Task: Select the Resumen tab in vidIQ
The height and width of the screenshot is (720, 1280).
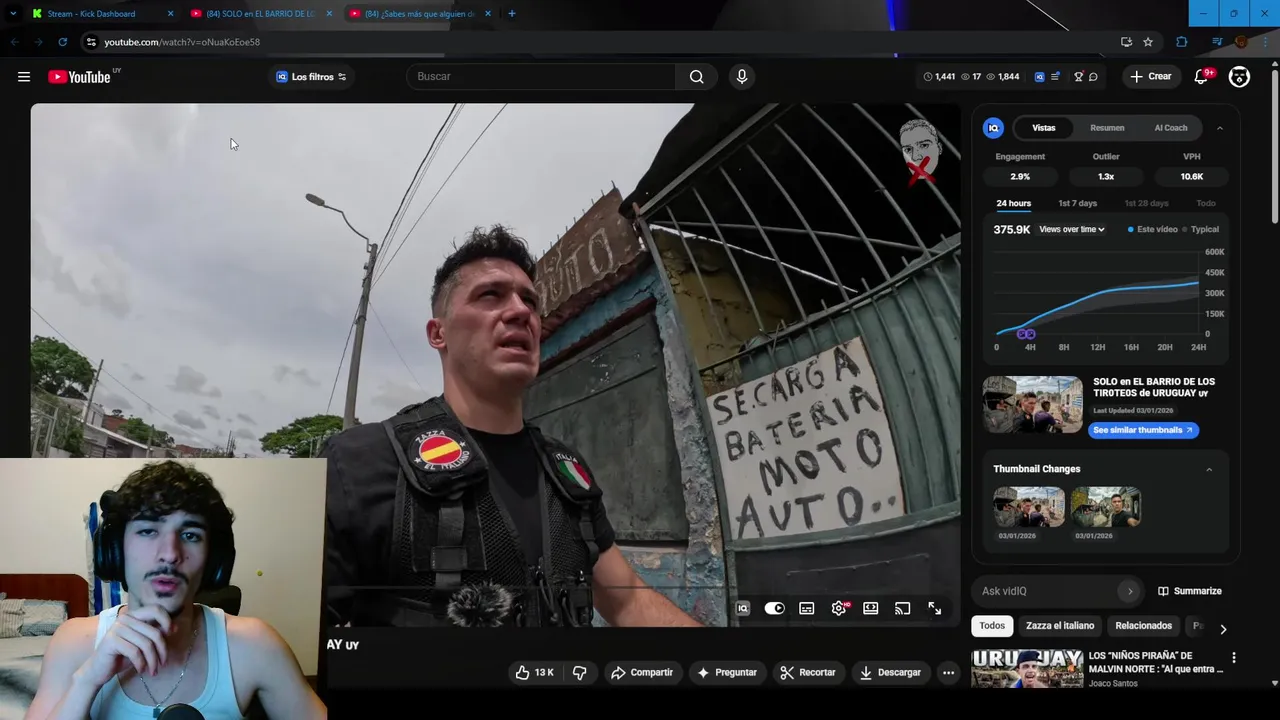Action: click(x=1107, y=128)
